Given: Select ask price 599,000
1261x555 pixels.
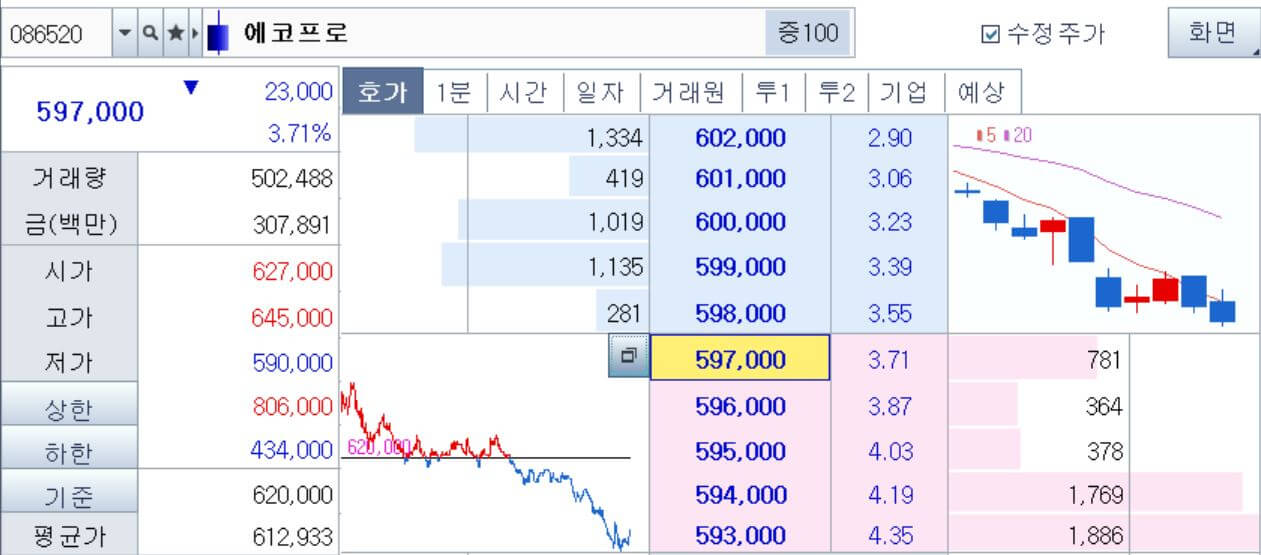Looking at the screenshot, I should (740, 267).
